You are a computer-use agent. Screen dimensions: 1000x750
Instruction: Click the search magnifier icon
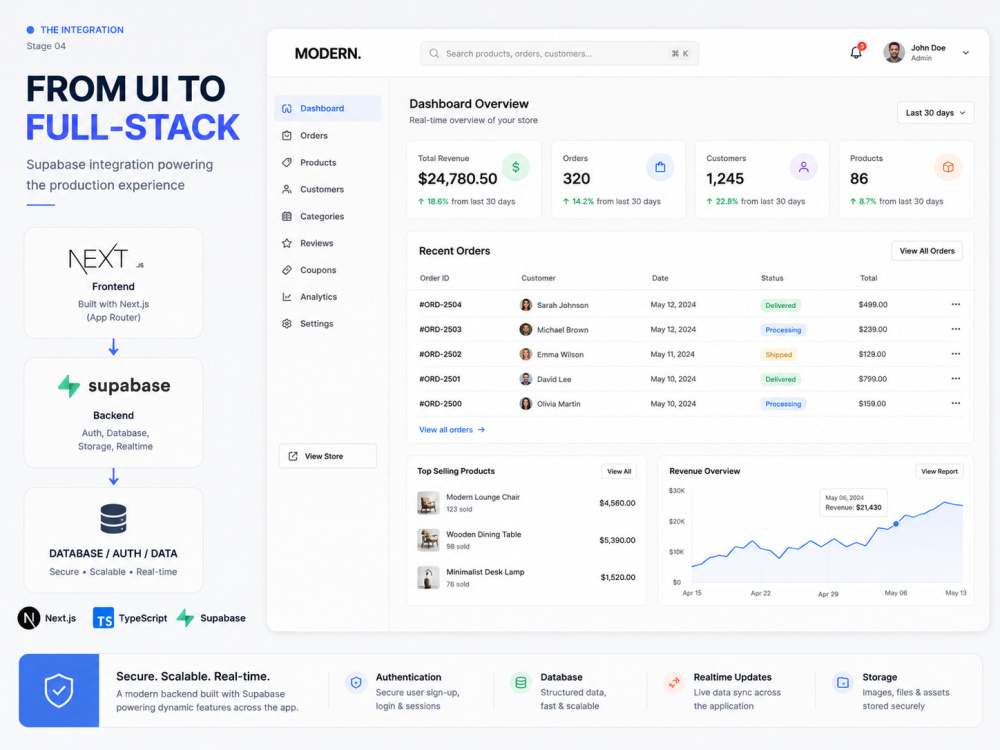(434, 54)
